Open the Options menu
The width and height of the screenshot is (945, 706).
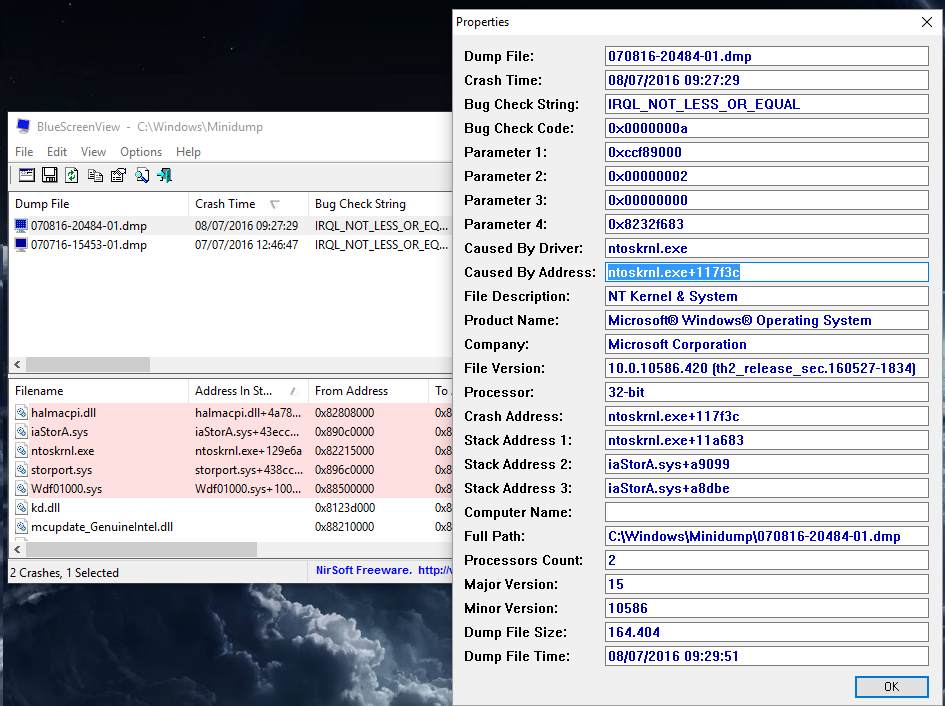[141, 152]
